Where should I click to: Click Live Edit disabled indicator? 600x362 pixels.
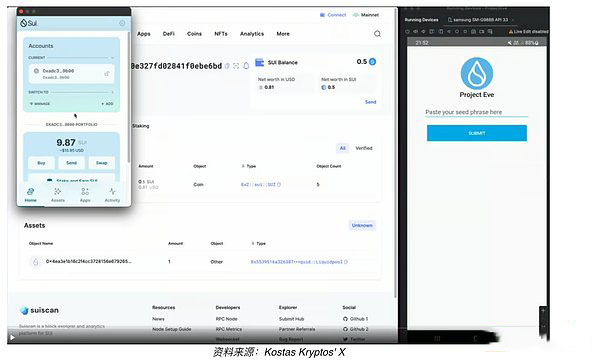click(x=528, y=32)
